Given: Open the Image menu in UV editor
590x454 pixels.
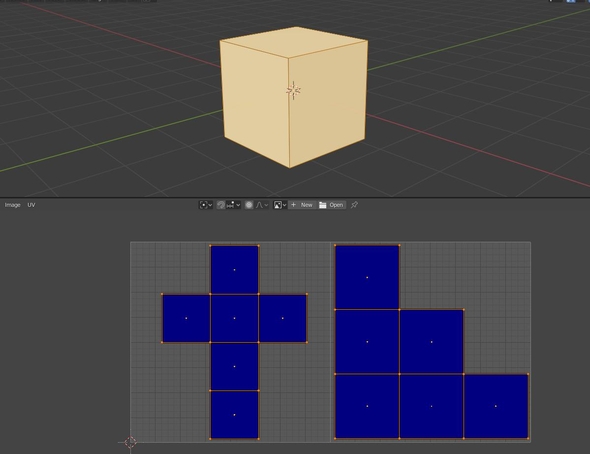Looking at the screenshot, I should 12,205.
